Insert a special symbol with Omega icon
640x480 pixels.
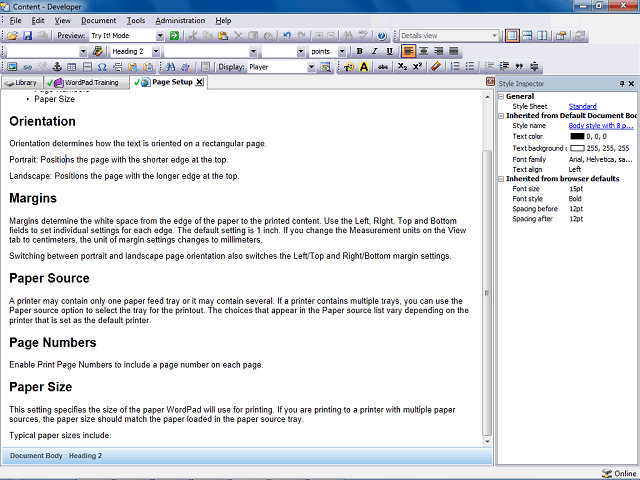(x=102, y=67)
